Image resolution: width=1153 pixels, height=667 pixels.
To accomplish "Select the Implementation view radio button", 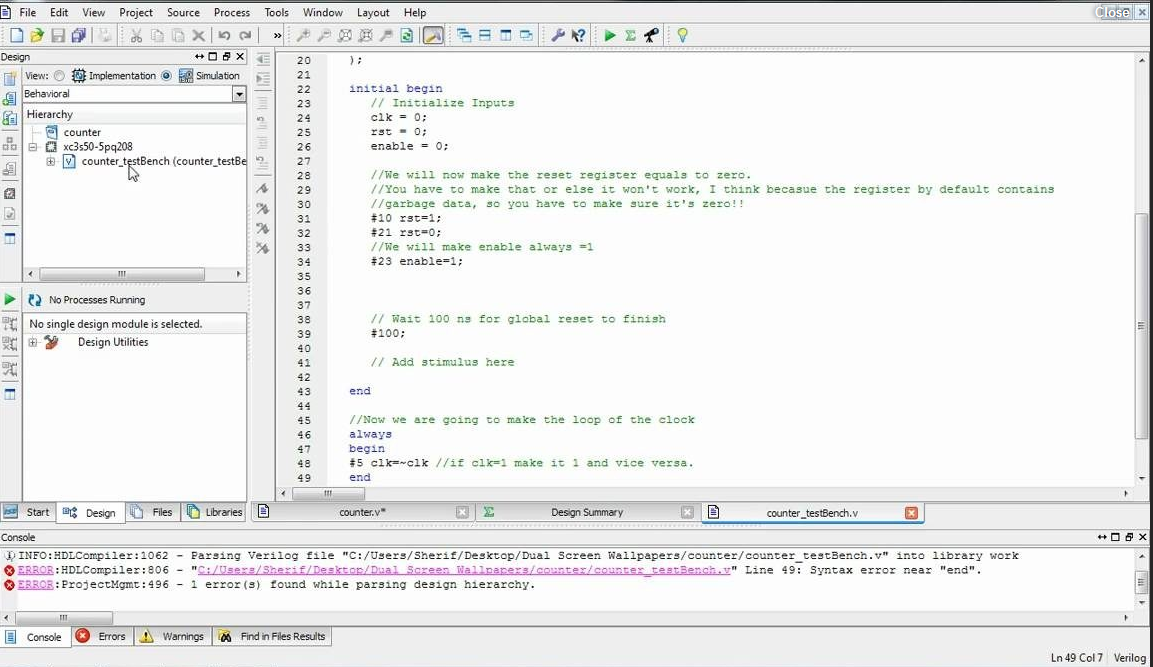I will click(60, 76).
